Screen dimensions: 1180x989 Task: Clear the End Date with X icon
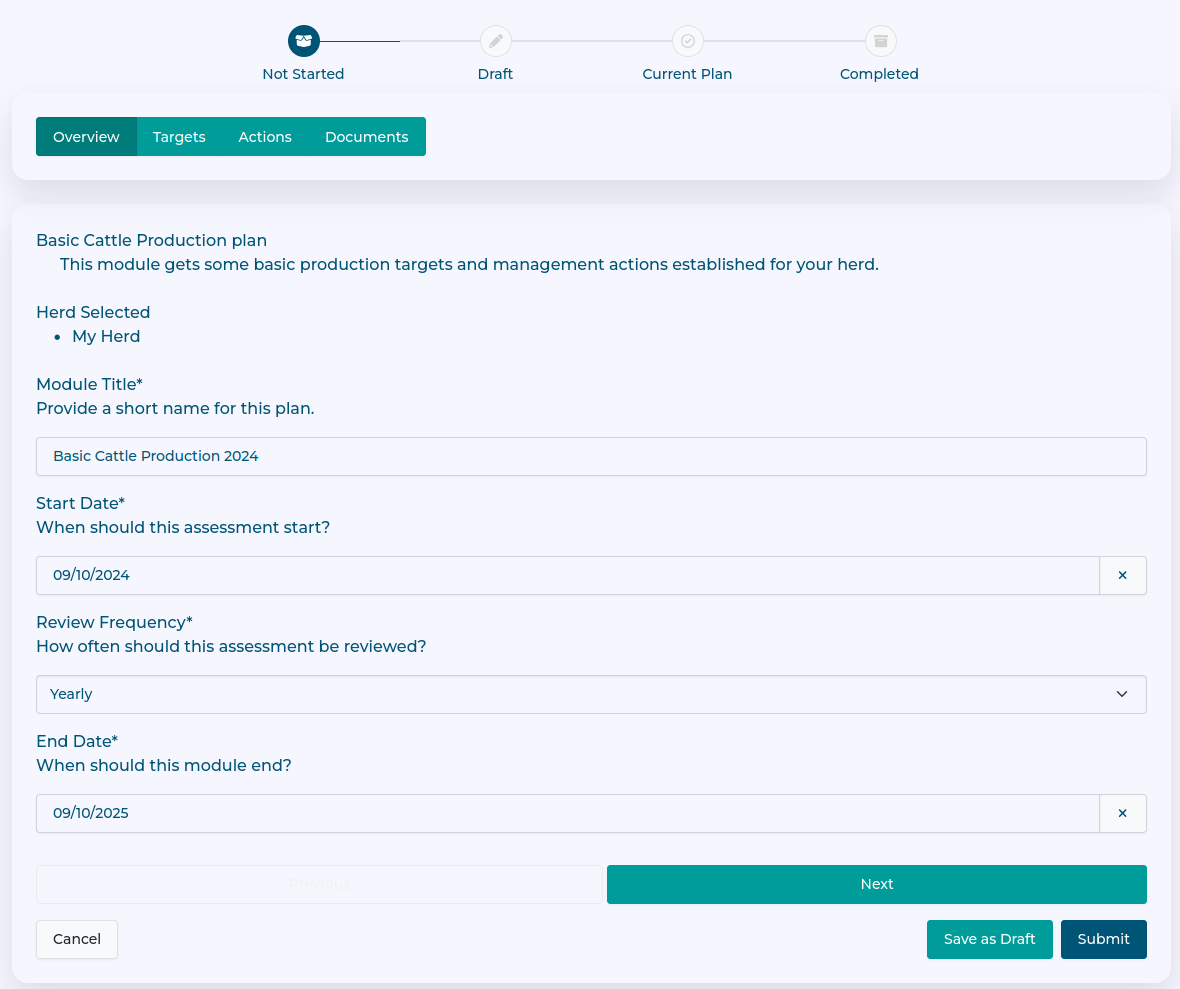[x=1122, y=813]
